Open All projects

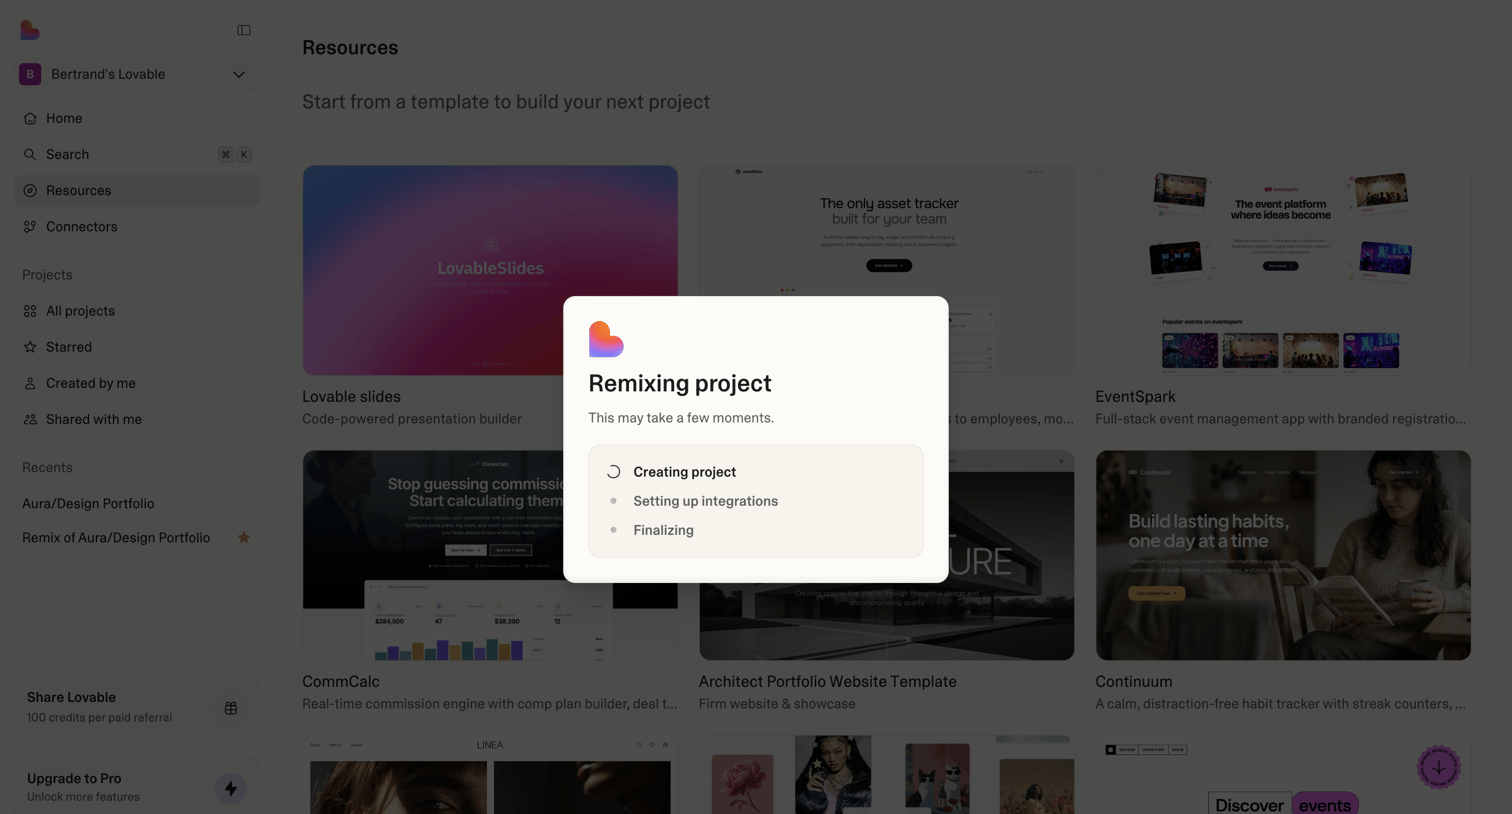tap(137, 311)
